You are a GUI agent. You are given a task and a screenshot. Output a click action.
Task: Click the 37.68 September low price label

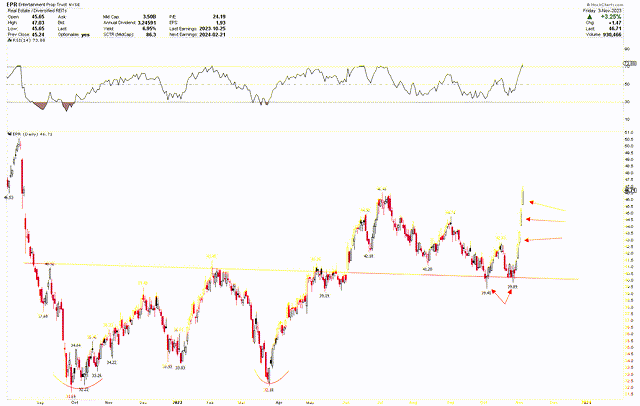pos(43,315)
